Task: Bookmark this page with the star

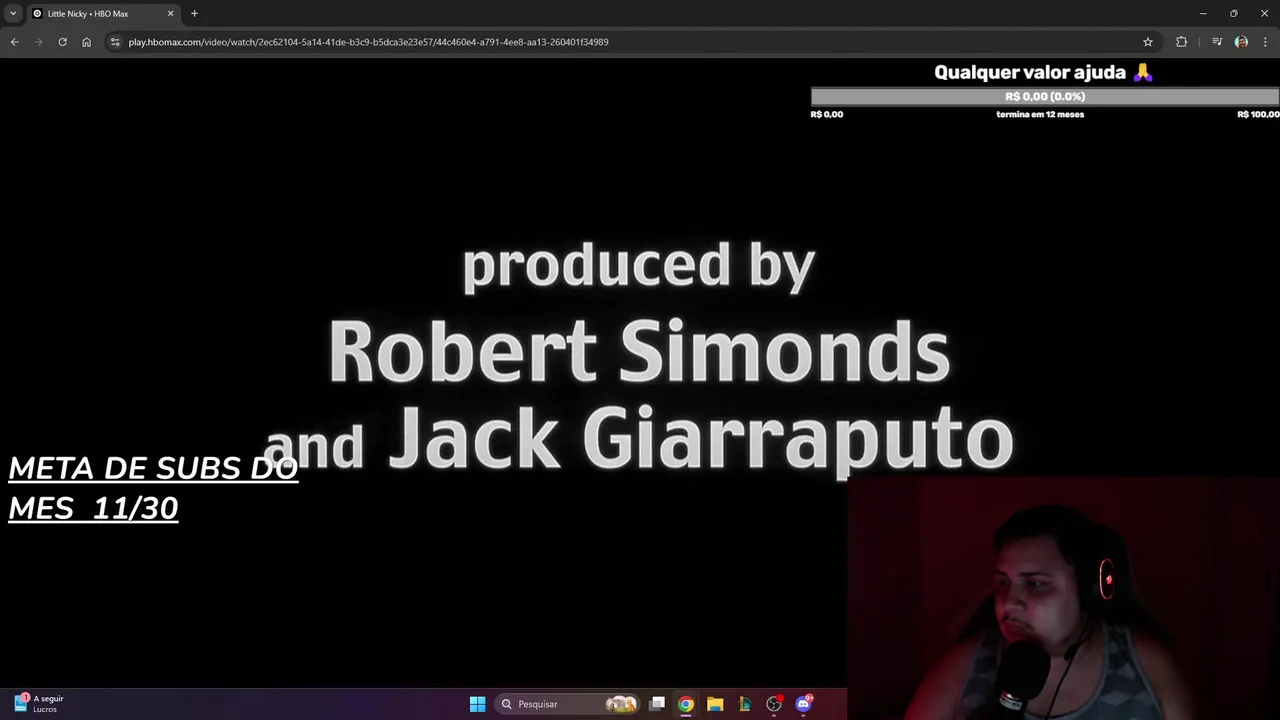Action: click(x=1148, y=42)
